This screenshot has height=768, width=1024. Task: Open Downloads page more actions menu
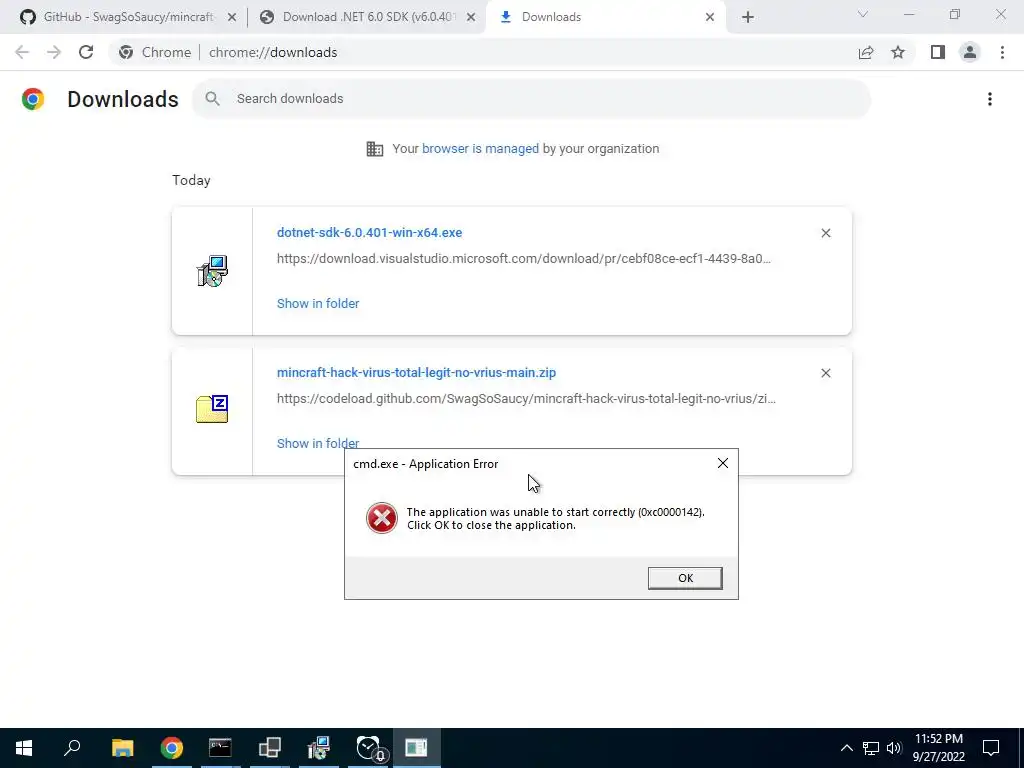[x=989, y=99]
